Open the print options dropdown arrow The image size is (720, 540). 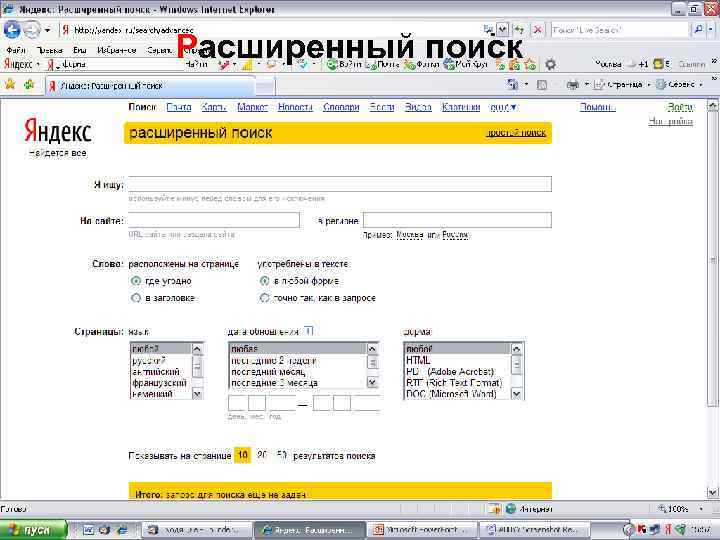click(x=586, y=85)
